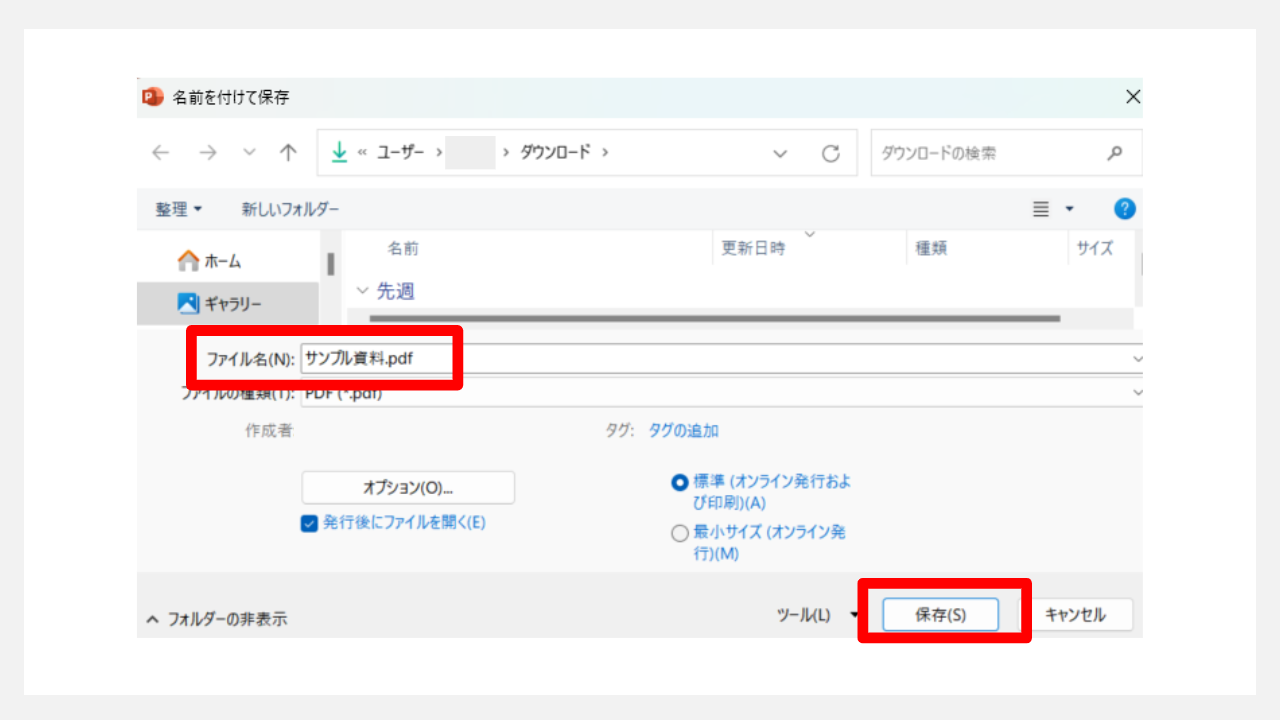1280x720 pixels.
Task: Click the magnifier search icon
Action: pyautogui.click(x=1115, y=154)
